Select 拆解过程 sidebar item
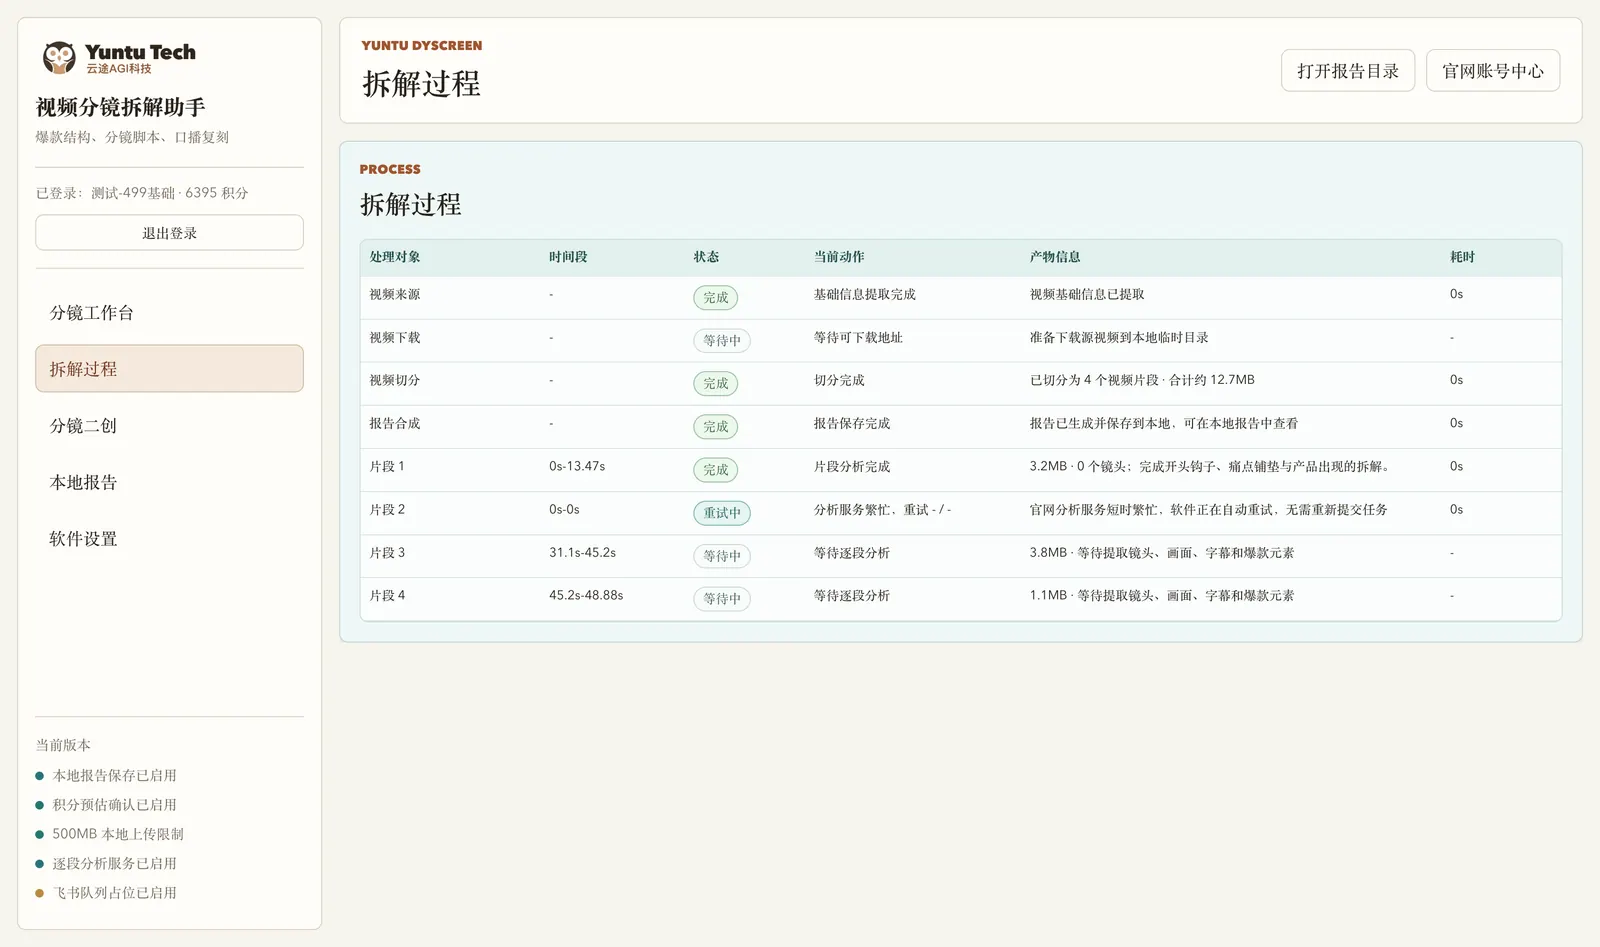This screenshot has width=1600, height=947. click(x=169, y=368)
